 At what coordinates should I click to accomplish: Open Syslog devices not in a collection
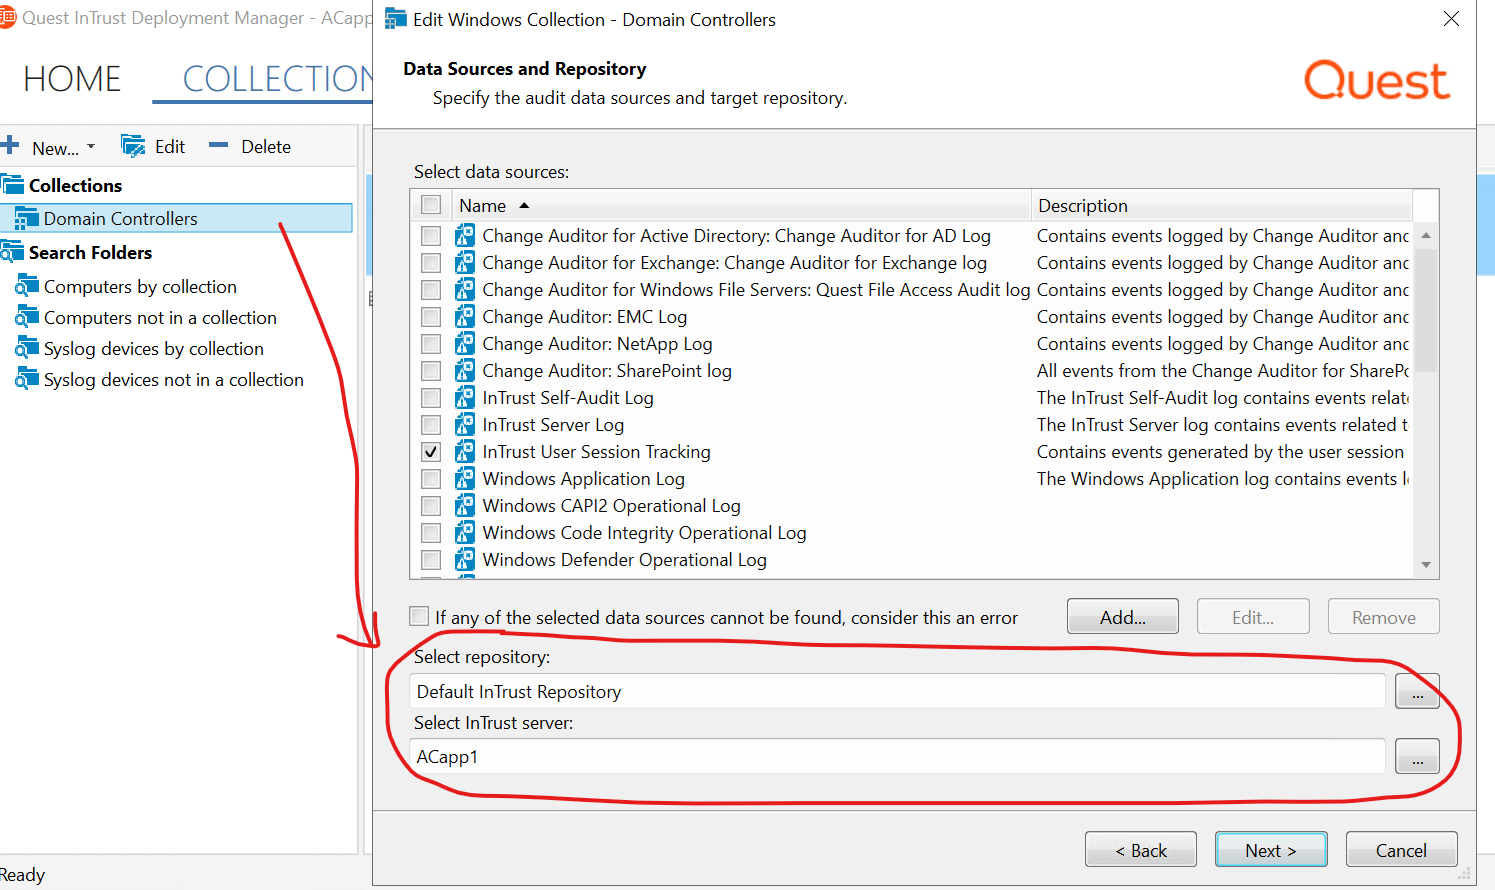pyautogui.click(x=174, y=379)
